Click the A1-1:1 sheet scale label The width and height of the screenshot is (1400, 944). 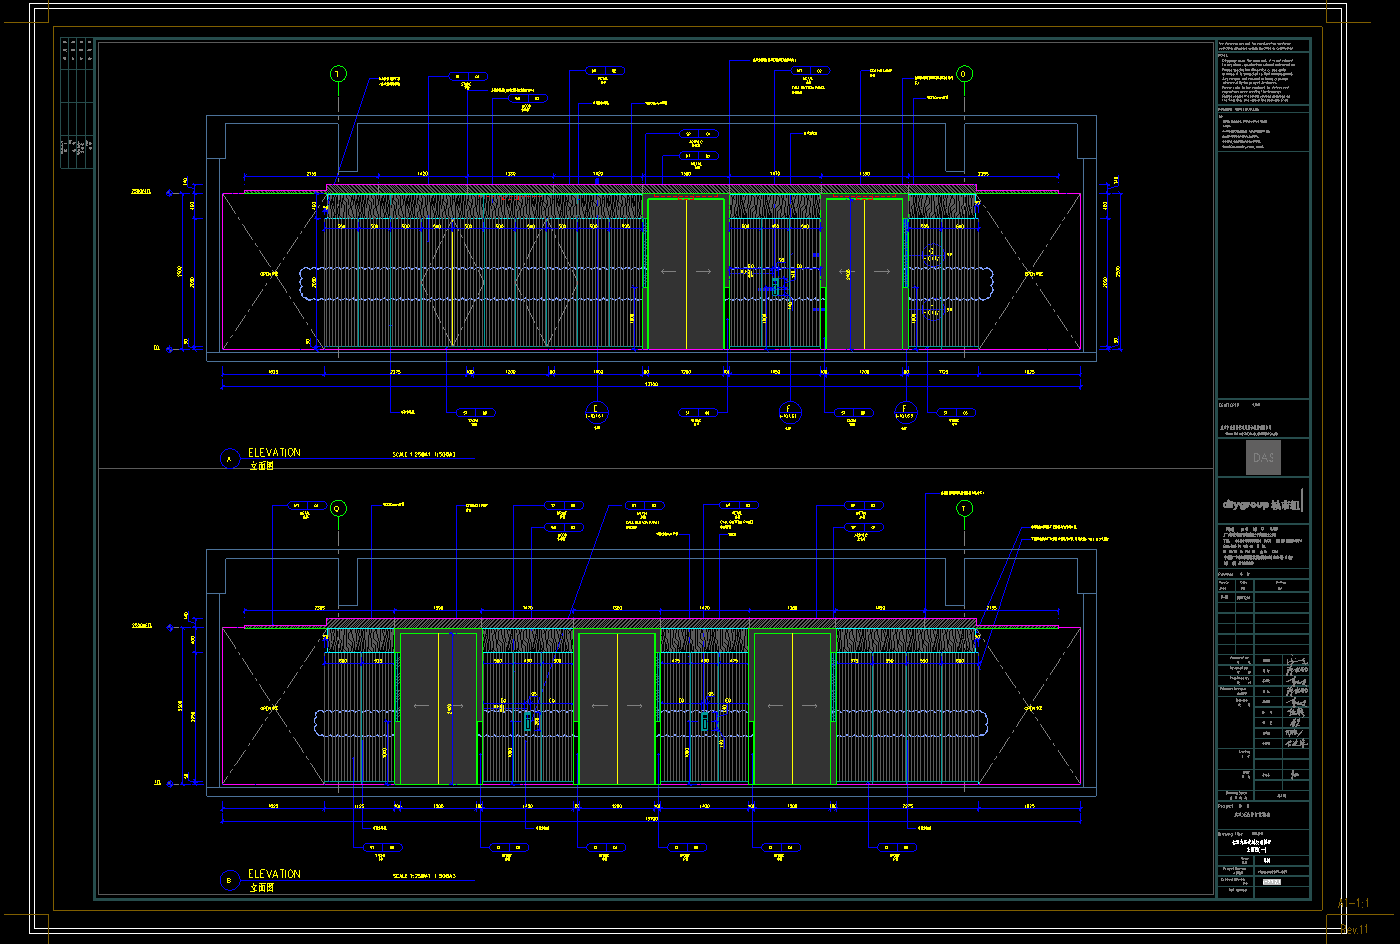pos(1353,903)
